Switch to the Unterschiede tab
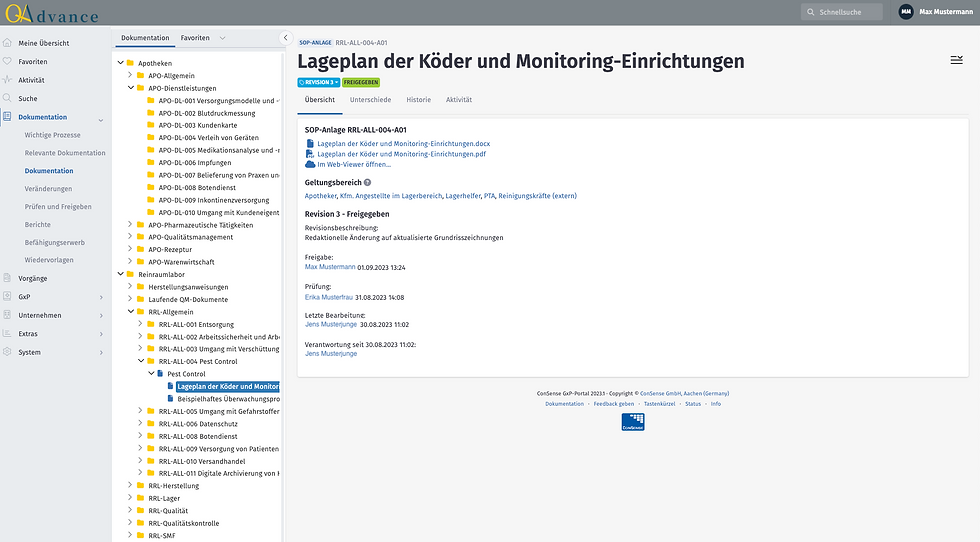Screen dimensions: 980x542 pos(370,100)
